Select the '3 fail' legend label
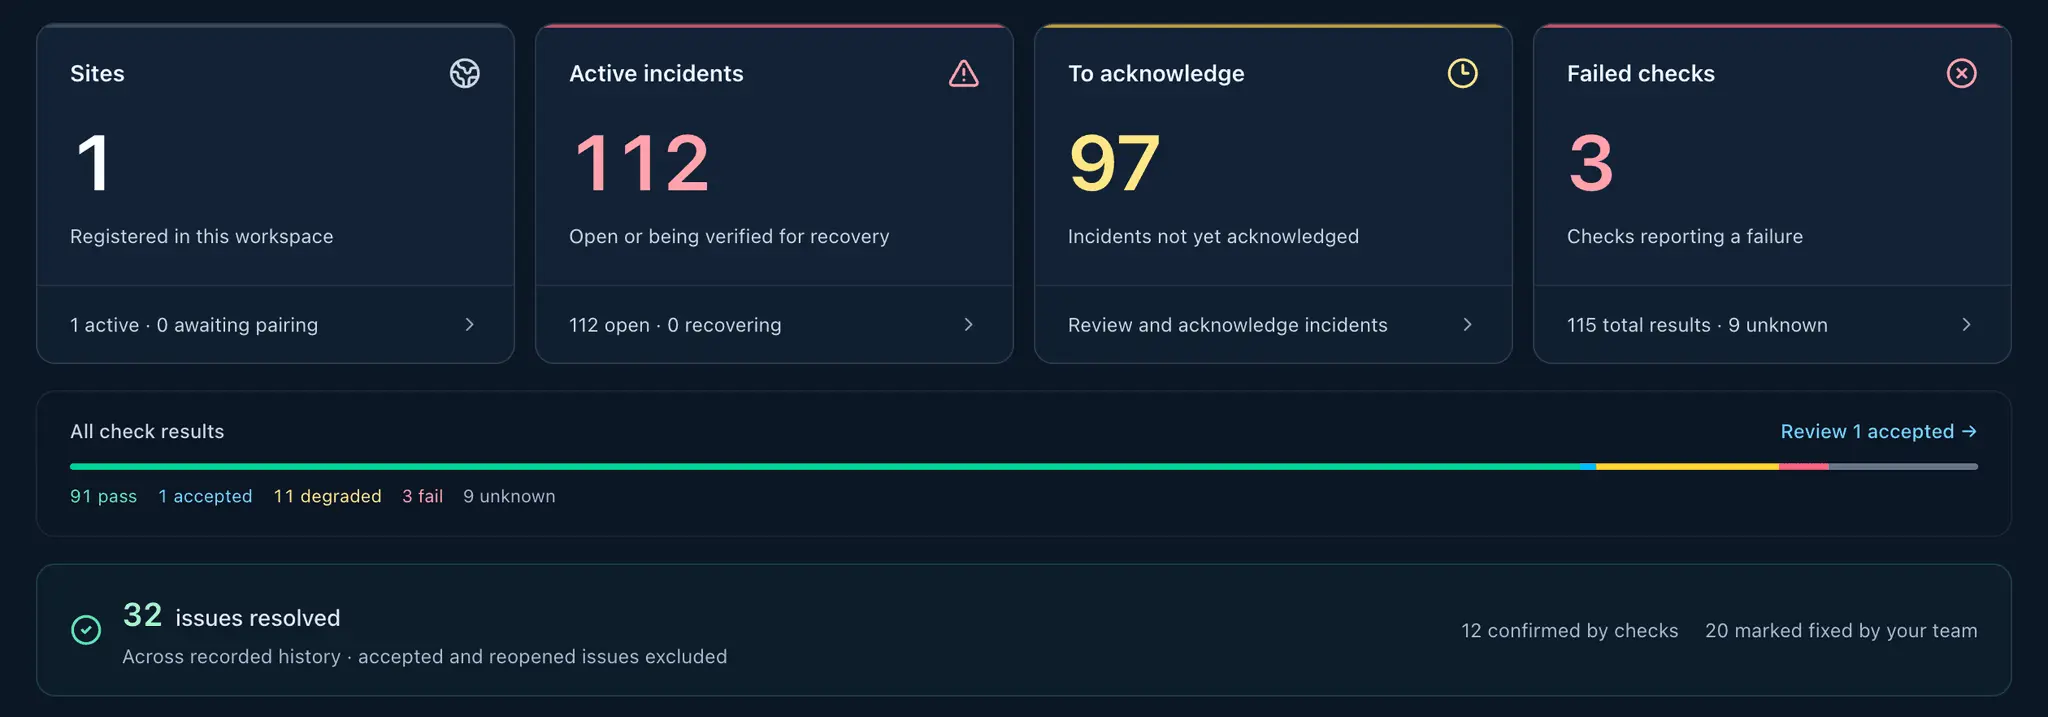The width and height of the screenshot is (2048, 717). coord(422,496)
